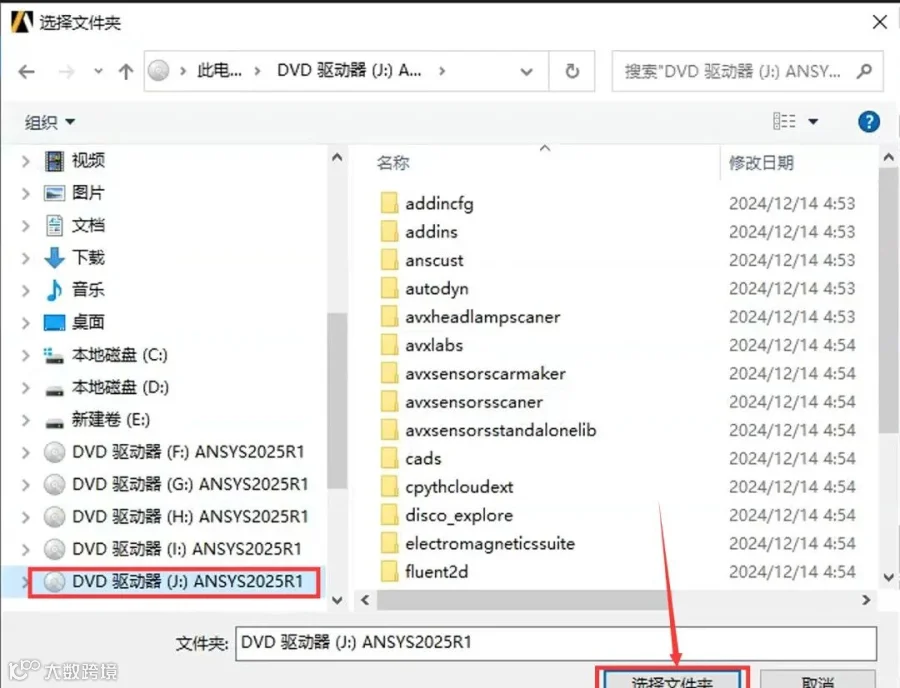Select 文档 in the navigation tree

pos(88,226)
